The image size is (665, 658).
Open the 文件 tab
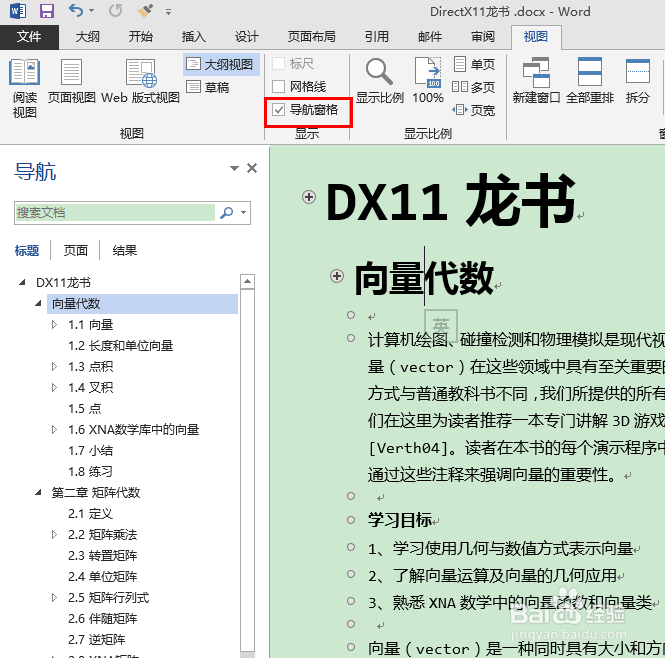click(x=29, y=37)
